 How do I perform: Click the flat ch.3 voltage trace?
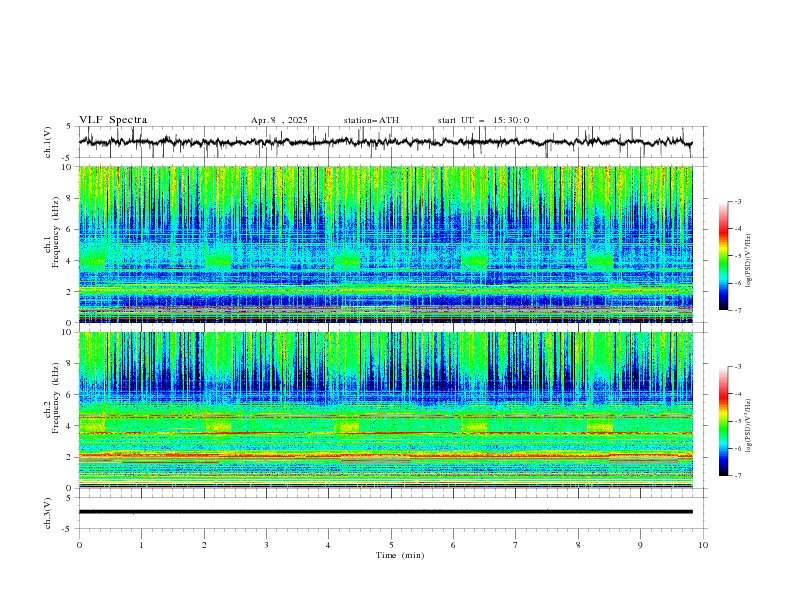pos(385,512)
